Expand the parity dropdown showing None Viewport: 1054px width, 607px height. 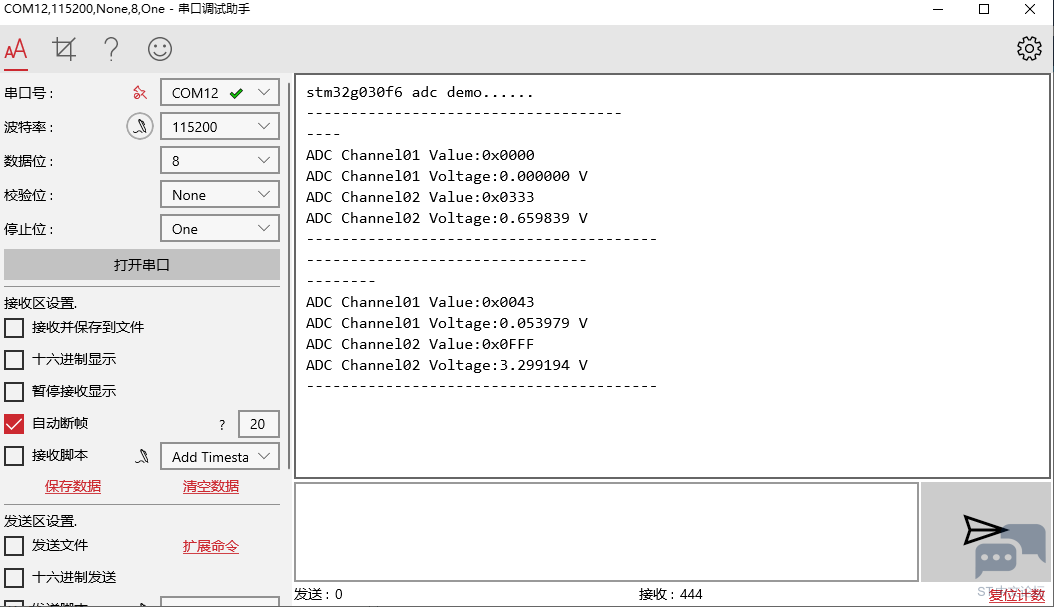[220, 195]
